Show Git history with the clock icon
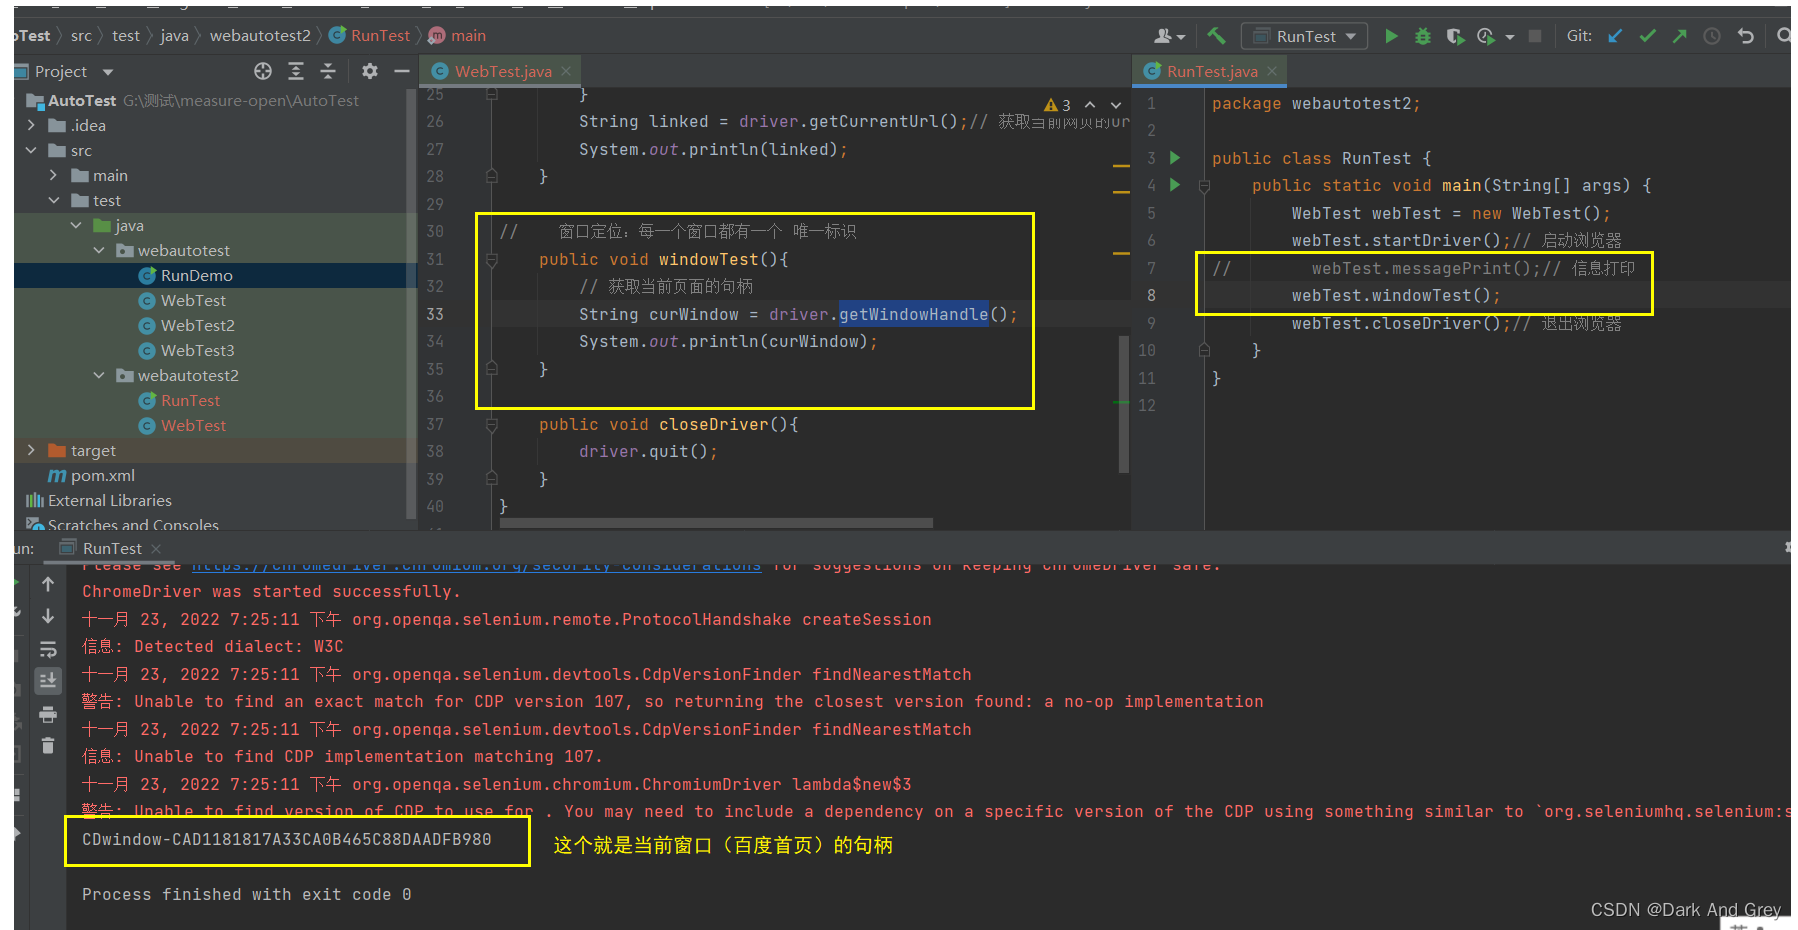 click(x=1712, y=36)
